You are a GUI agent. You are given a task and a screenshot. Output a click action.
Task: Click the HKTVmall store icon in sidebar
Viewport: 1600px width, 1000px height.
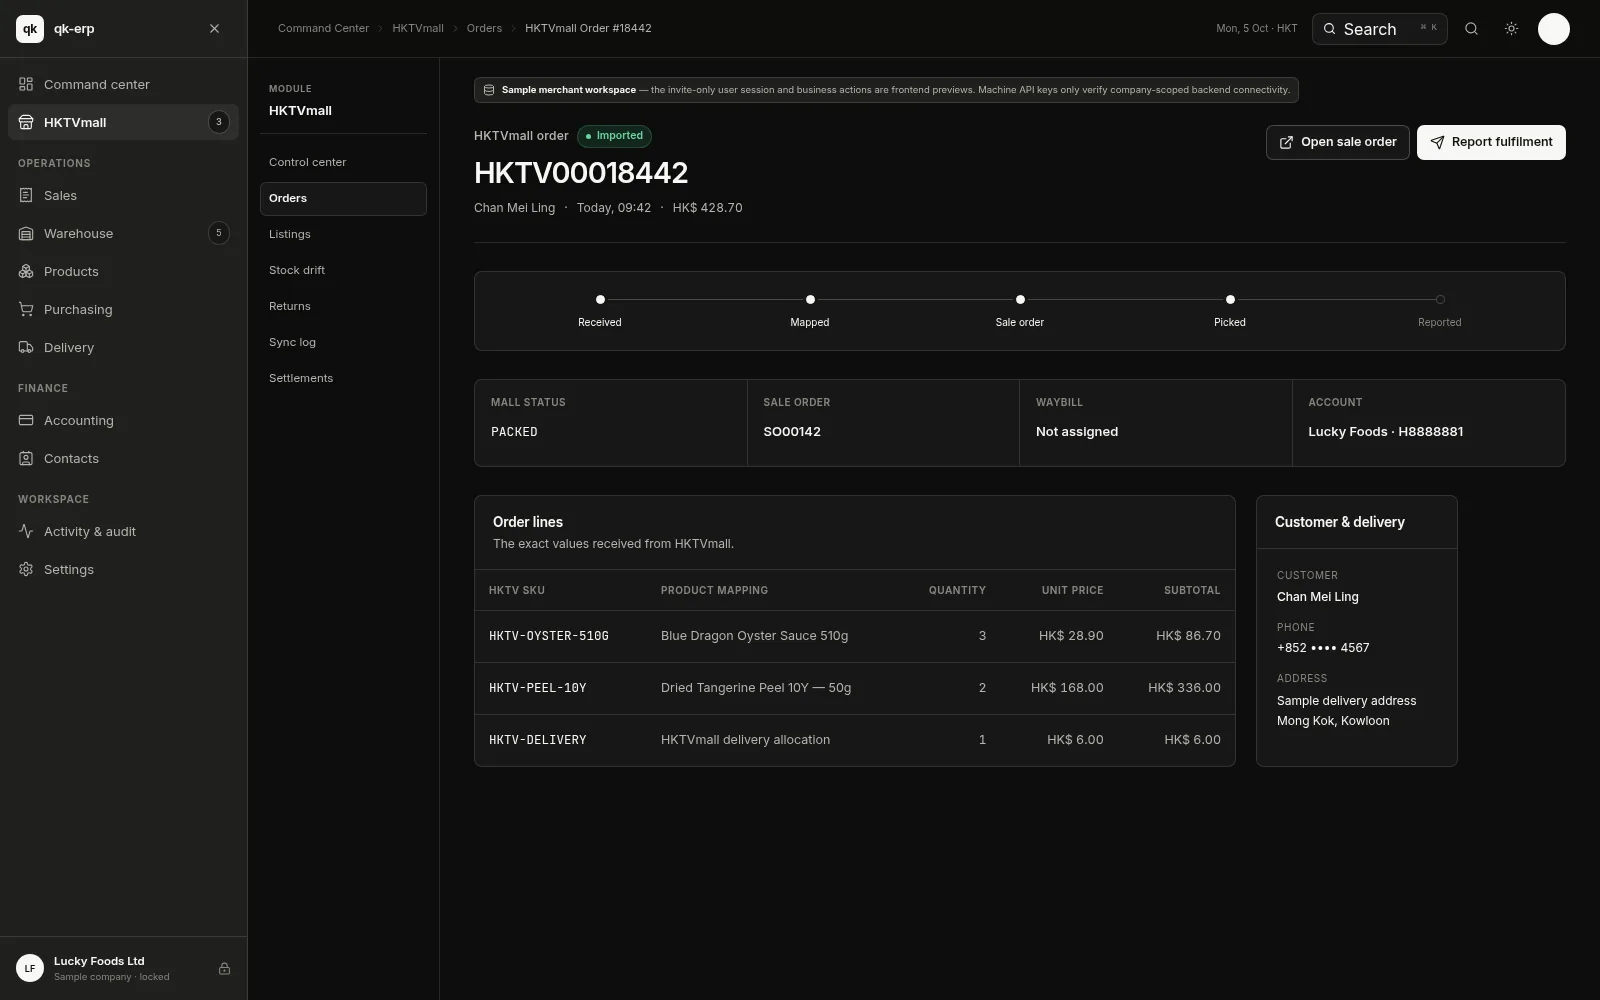coord(26,122)
